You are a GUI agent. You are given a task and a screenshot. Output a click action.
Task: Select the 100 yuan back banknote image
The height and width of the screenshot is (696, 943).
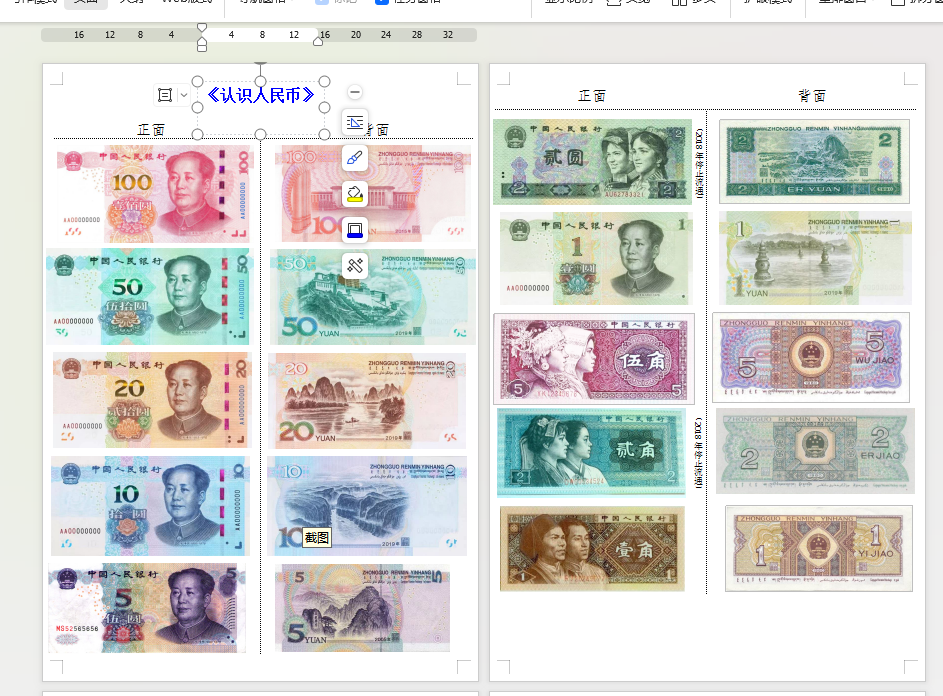(x=373, y=194)
